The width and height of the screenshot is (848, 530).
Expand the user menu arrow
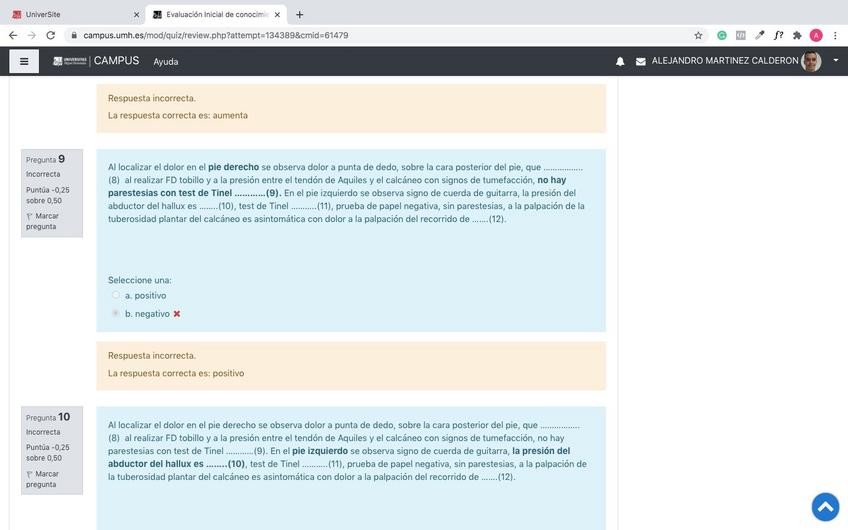pos(836,61)
